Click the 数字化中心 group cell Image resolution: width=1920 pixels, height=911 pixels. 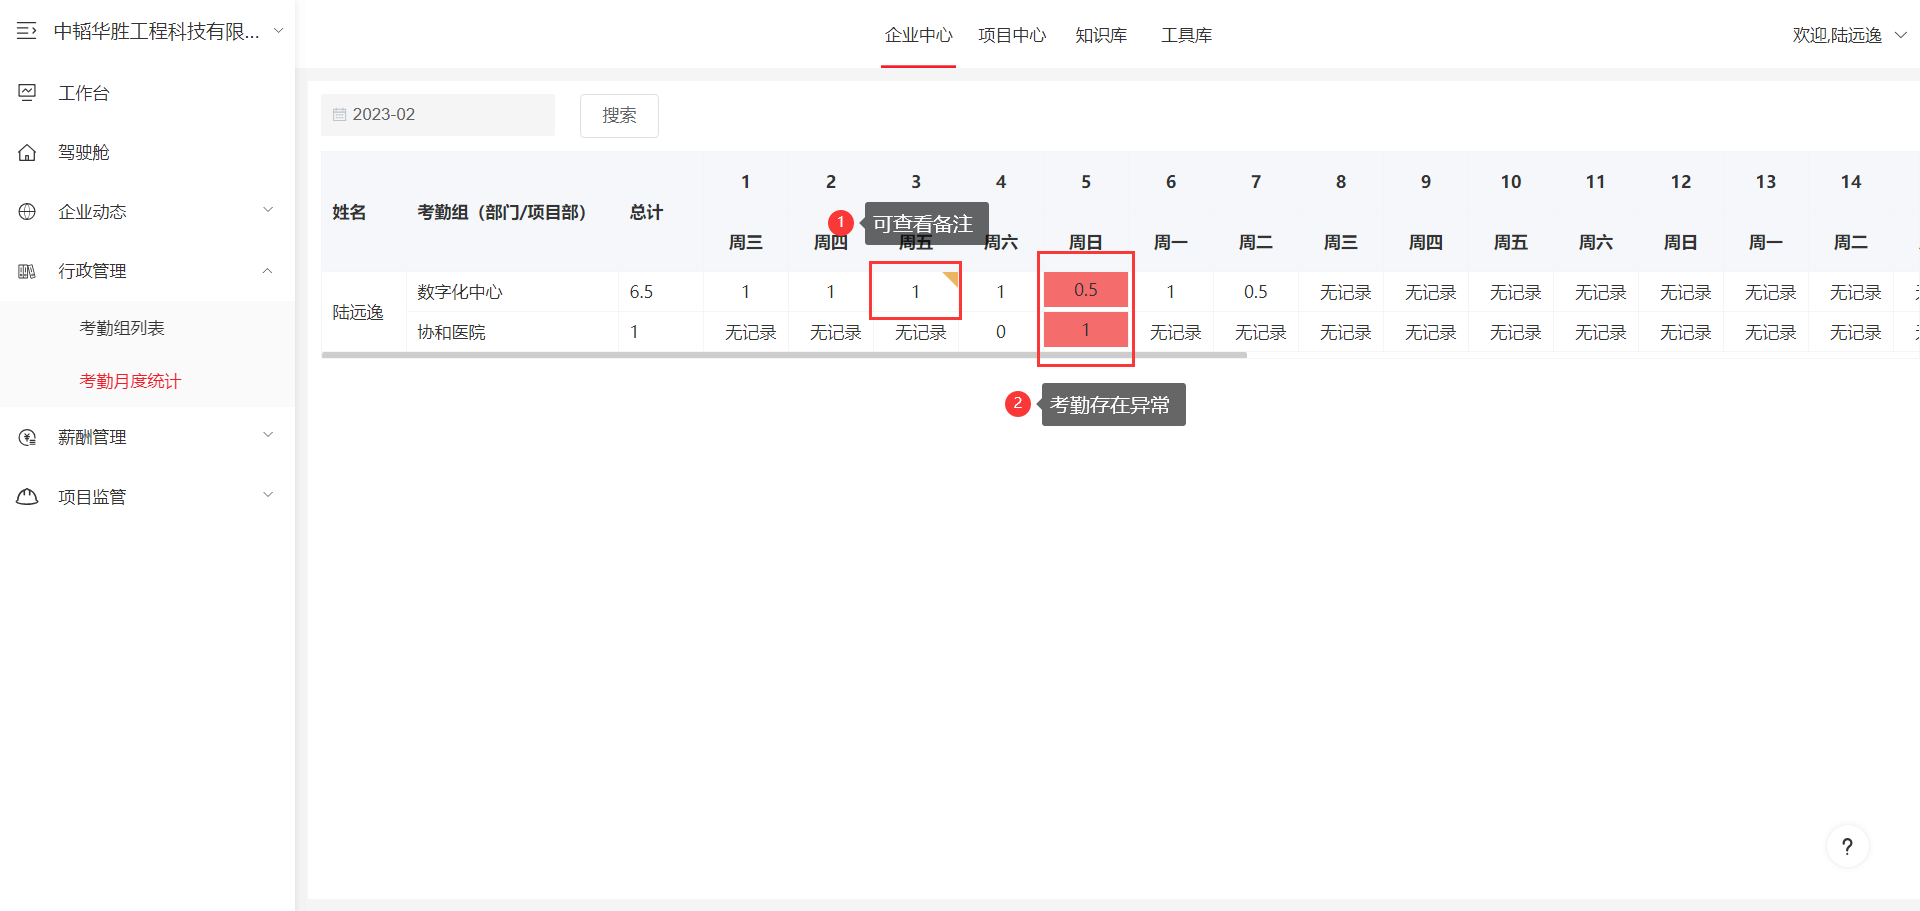512,292
